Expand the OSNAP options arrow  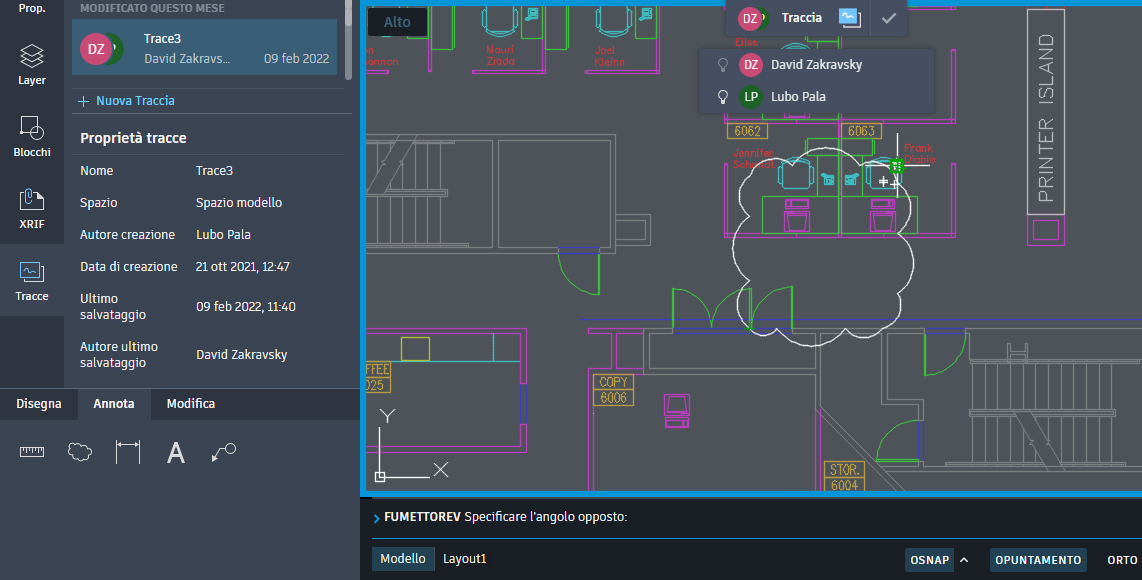pyautogui.click(x=964, y=560)
